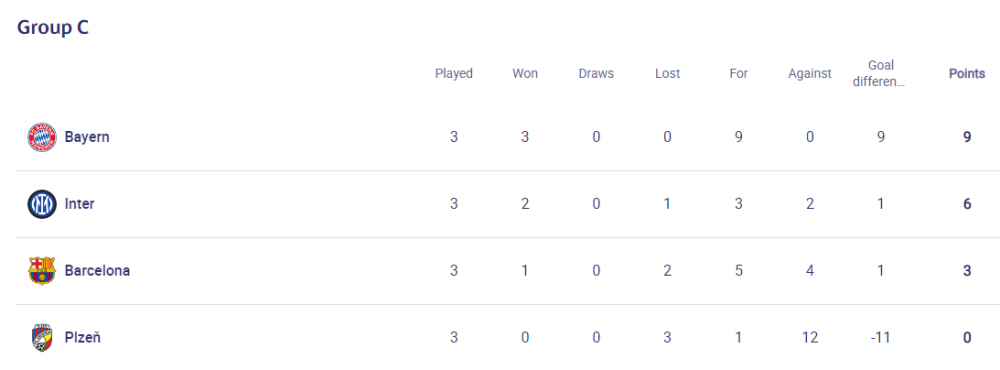Click the Against column header

pyautogui.click(x=810, y=73)
